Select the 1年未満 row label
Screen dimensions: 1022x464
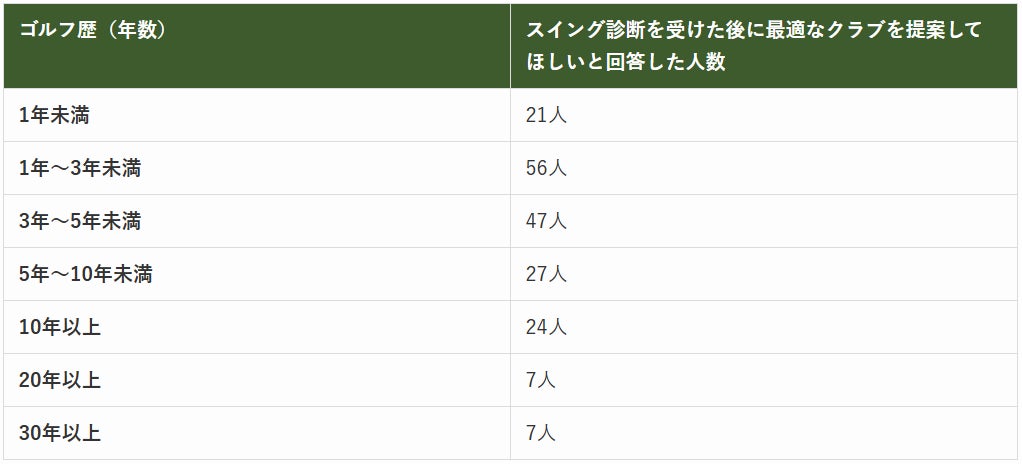(x=54, y=115)
